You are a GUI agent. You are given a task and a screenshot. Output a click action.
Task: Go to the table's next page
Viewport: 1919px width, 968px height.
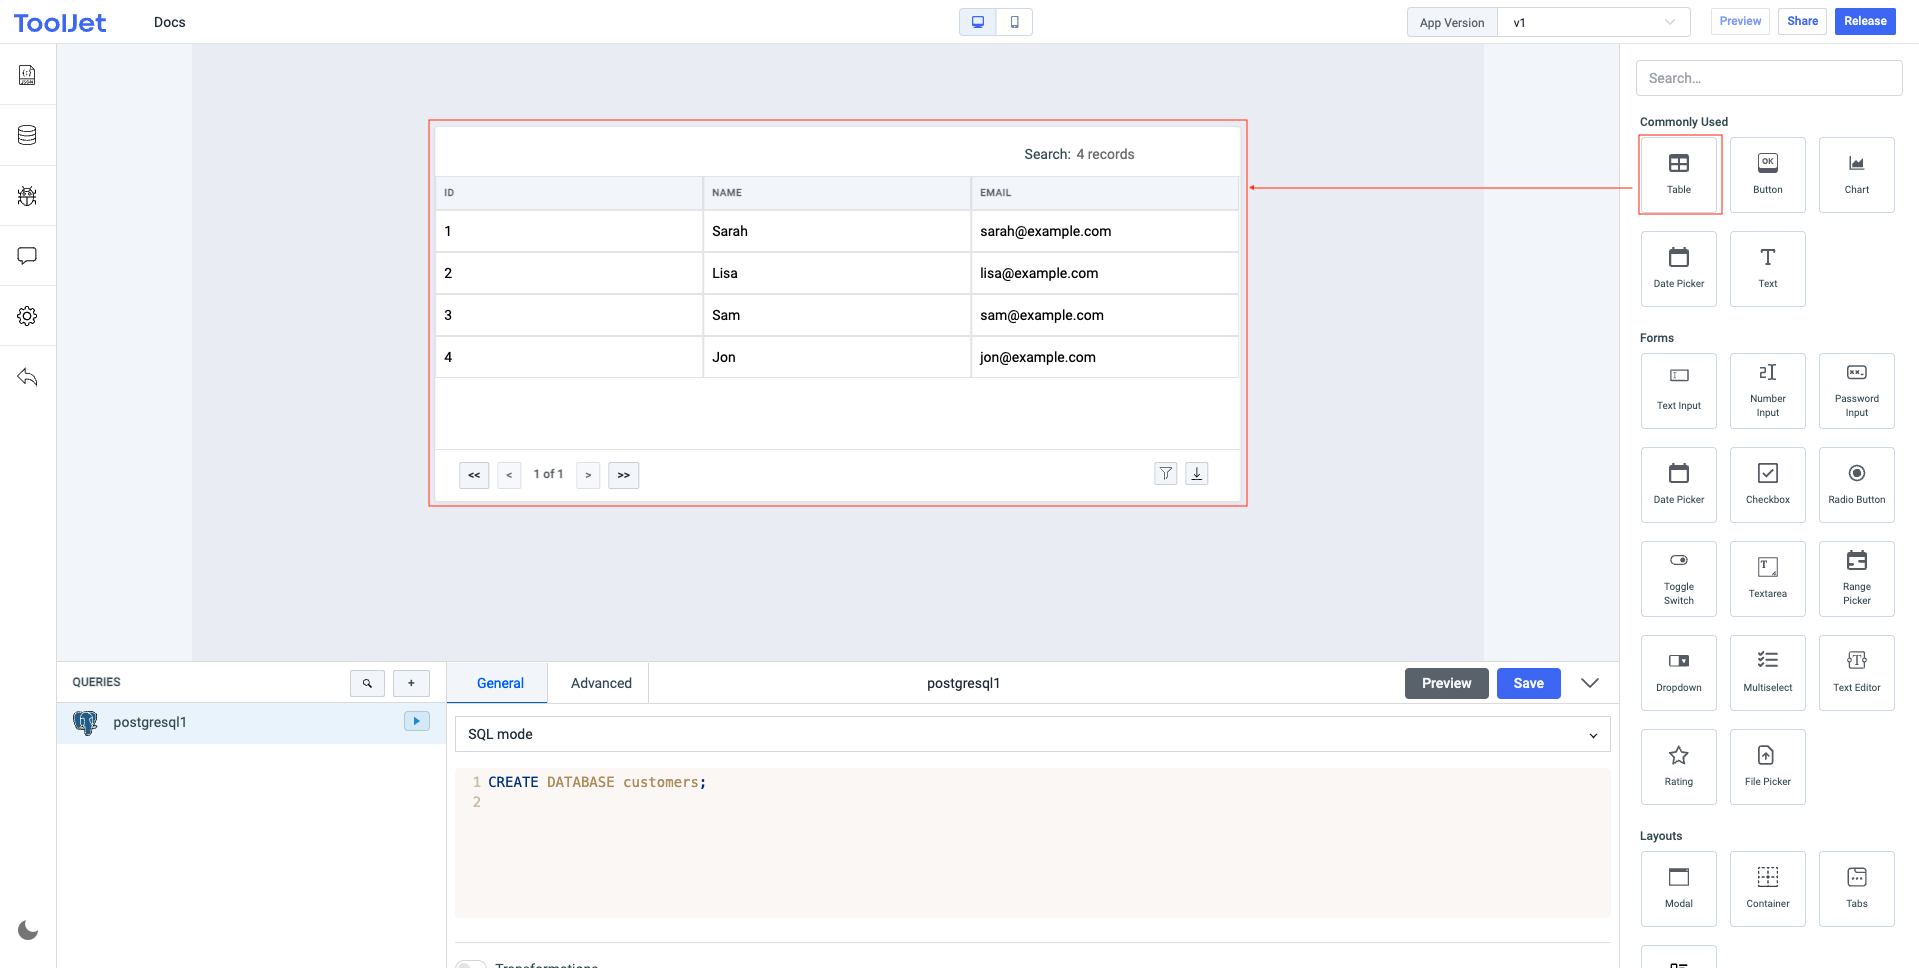(x=588, y=475)
